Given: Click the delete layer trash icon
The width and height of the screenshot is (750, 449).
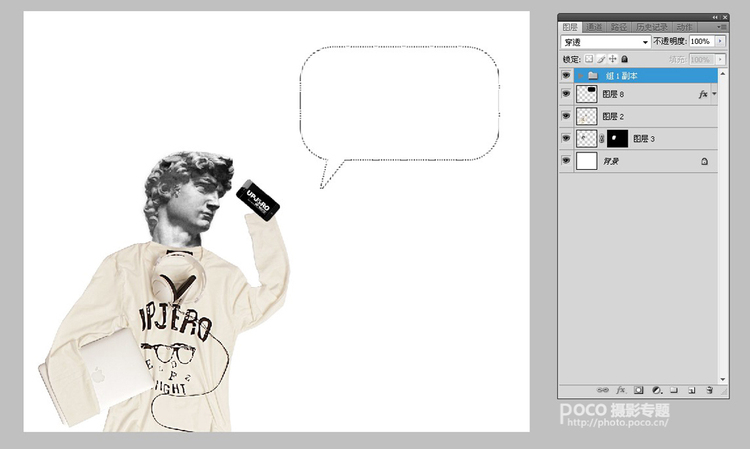Looking at the screenshot, I should tap(709, 389).
